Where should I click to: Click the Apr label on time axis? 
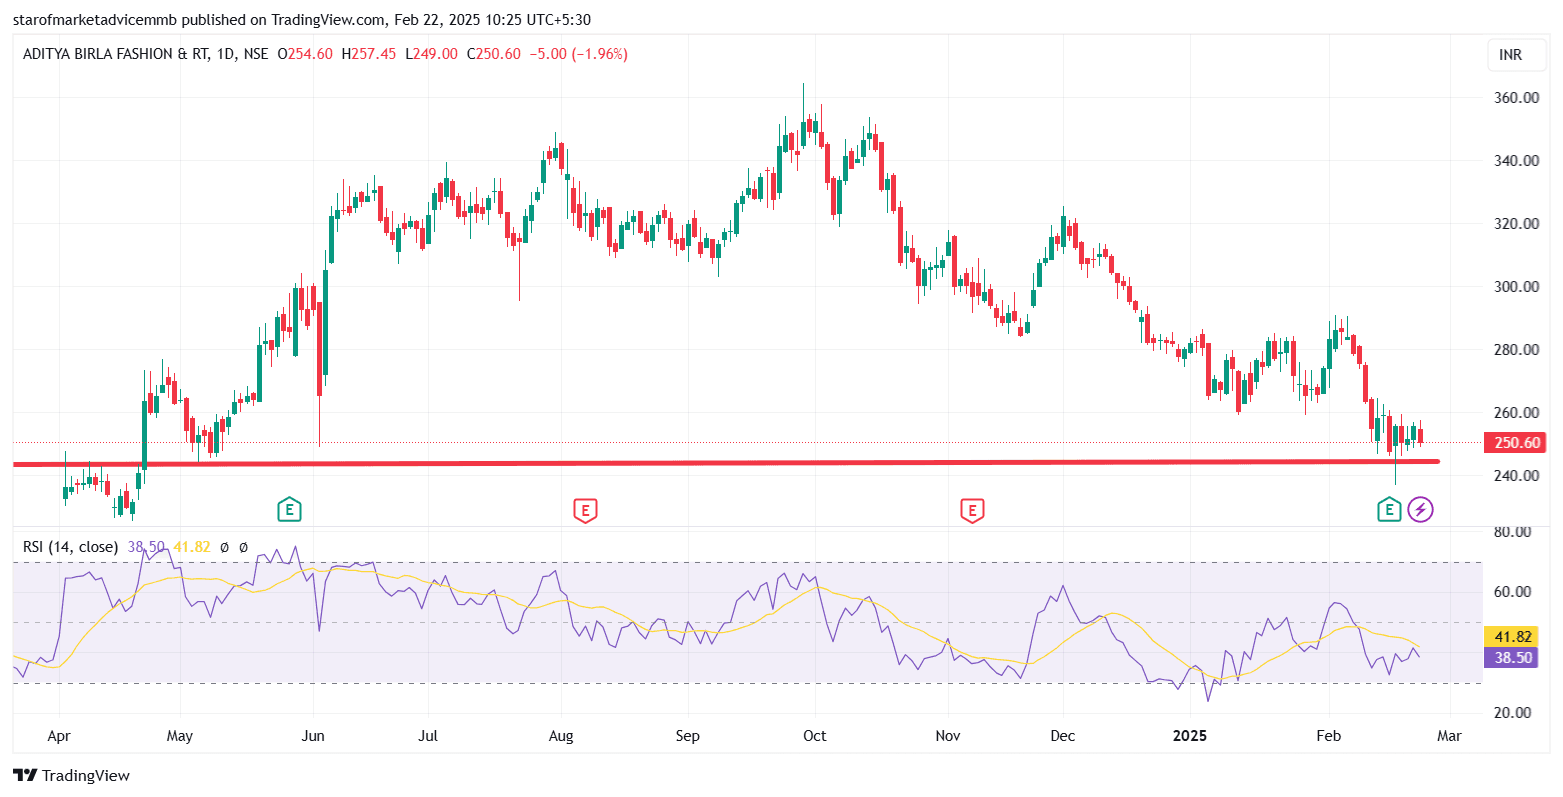click(59, 736)
